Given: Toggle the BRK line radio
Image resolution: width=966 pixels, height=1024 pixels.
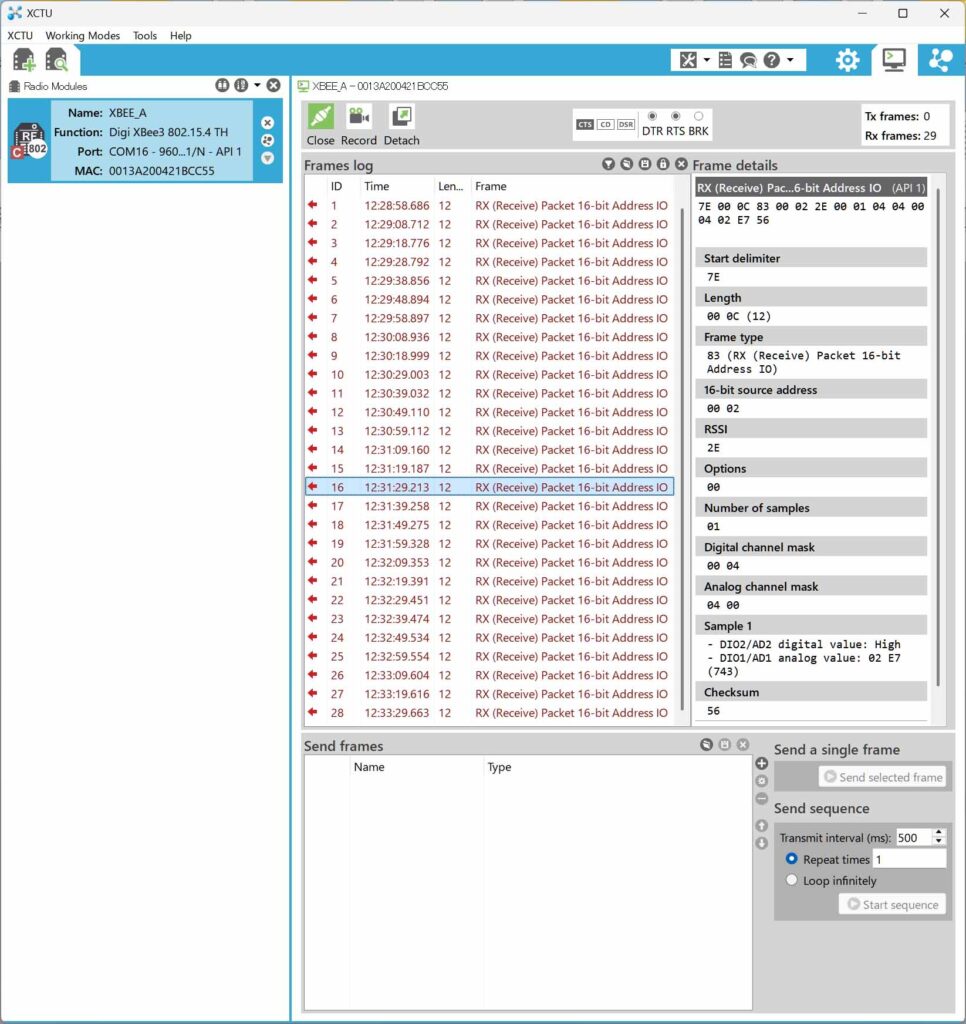Looking at the screenshot, I should (698, 116).
